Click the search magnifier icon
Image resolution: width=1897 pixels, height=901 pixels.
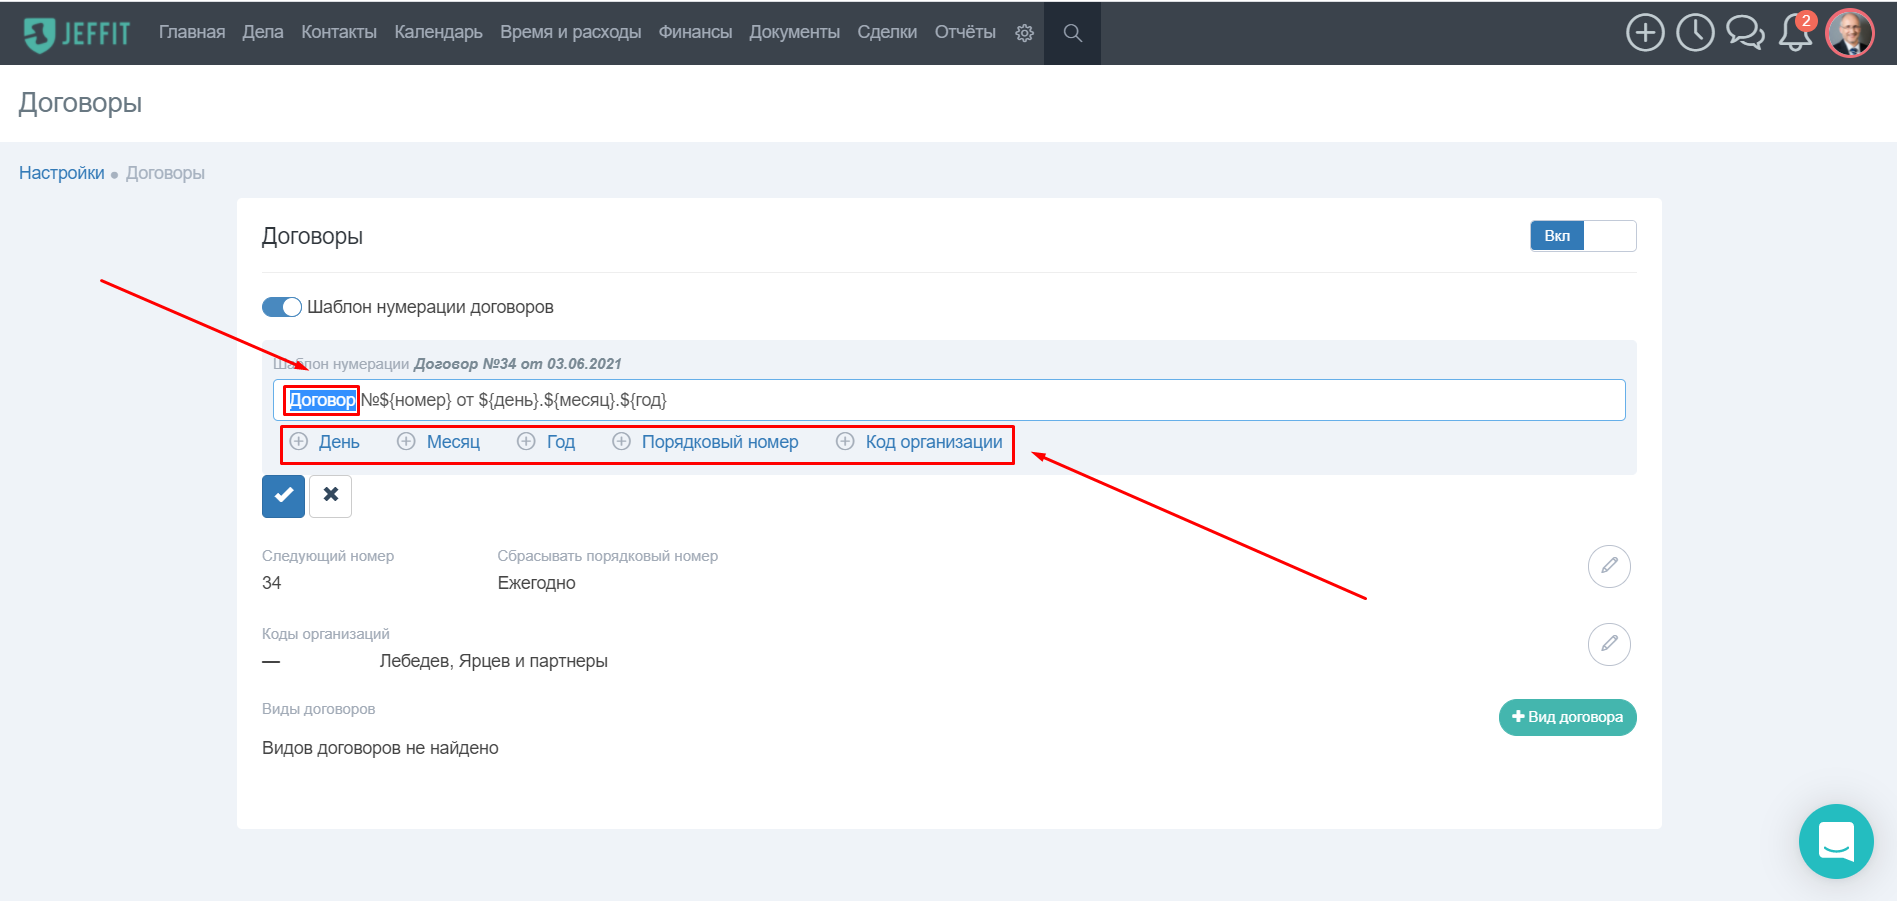[1072, 33]
